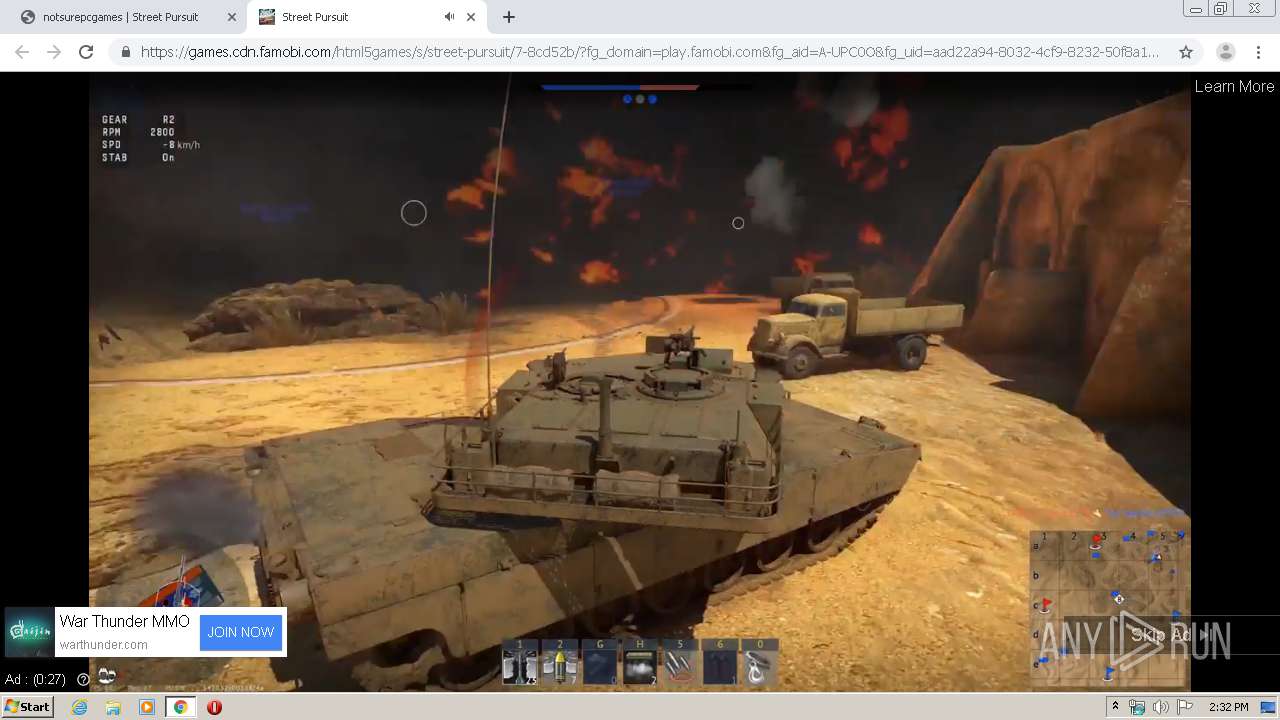
Task: Click the Ad countdown timer text
Action: (35, 679)
